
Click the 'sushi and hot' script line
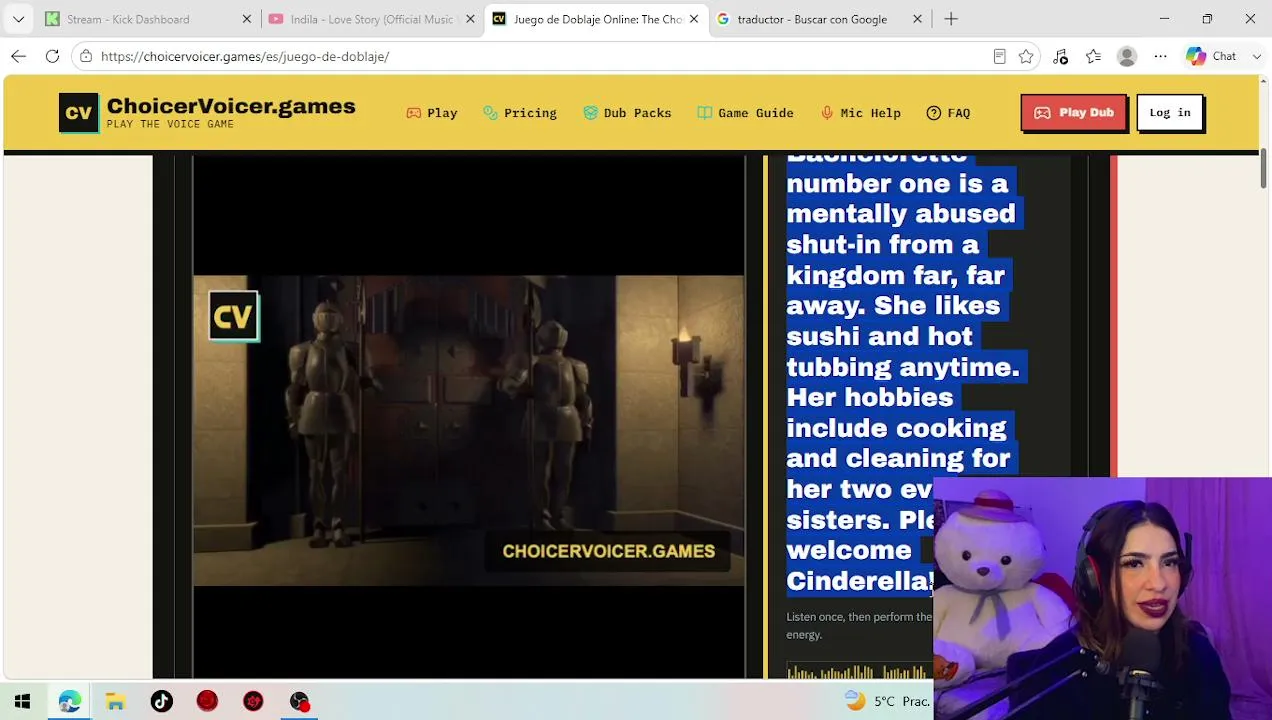tap(879, 336)
